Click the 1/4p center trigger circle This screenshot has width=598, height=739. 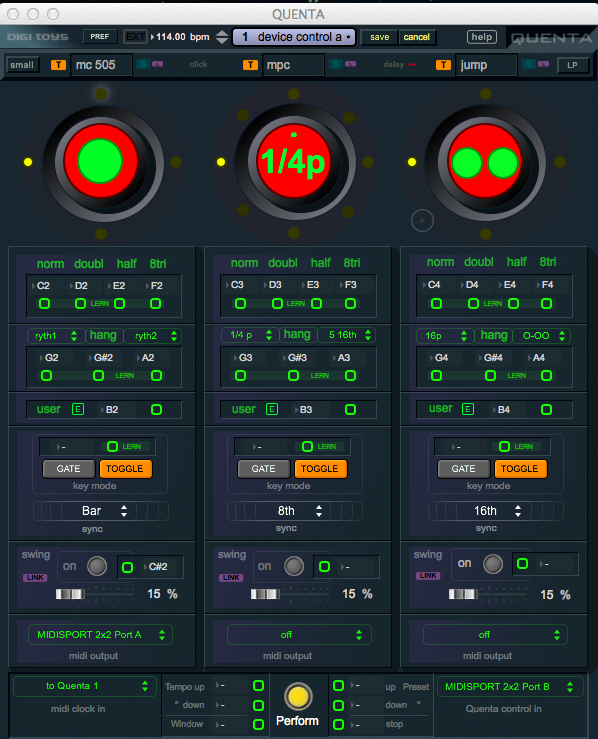pos(294,161)
